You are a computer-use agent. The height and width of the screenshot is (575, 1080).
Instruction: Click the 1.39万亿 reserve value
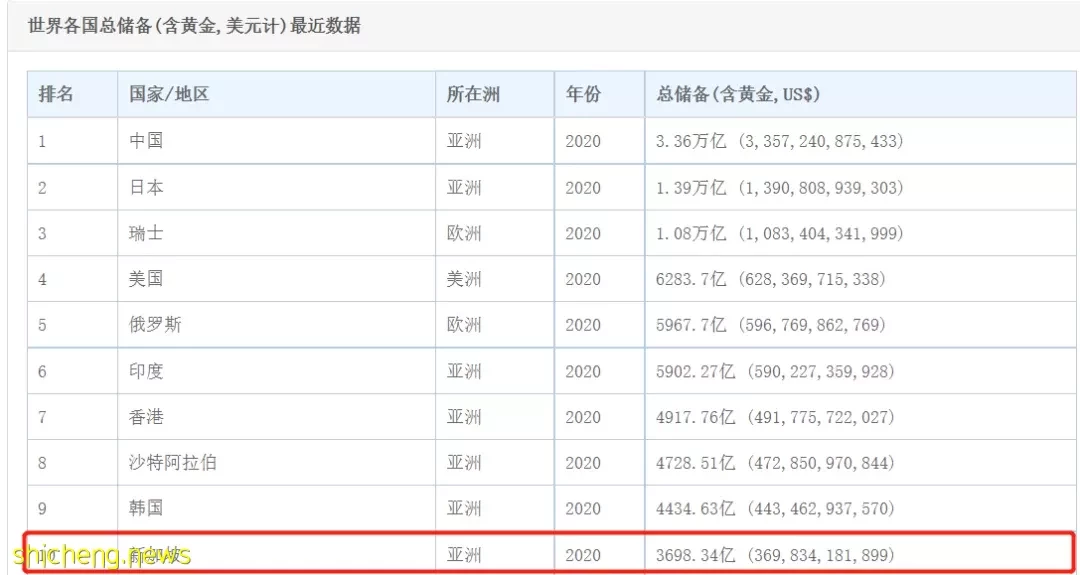pos(691,187)
